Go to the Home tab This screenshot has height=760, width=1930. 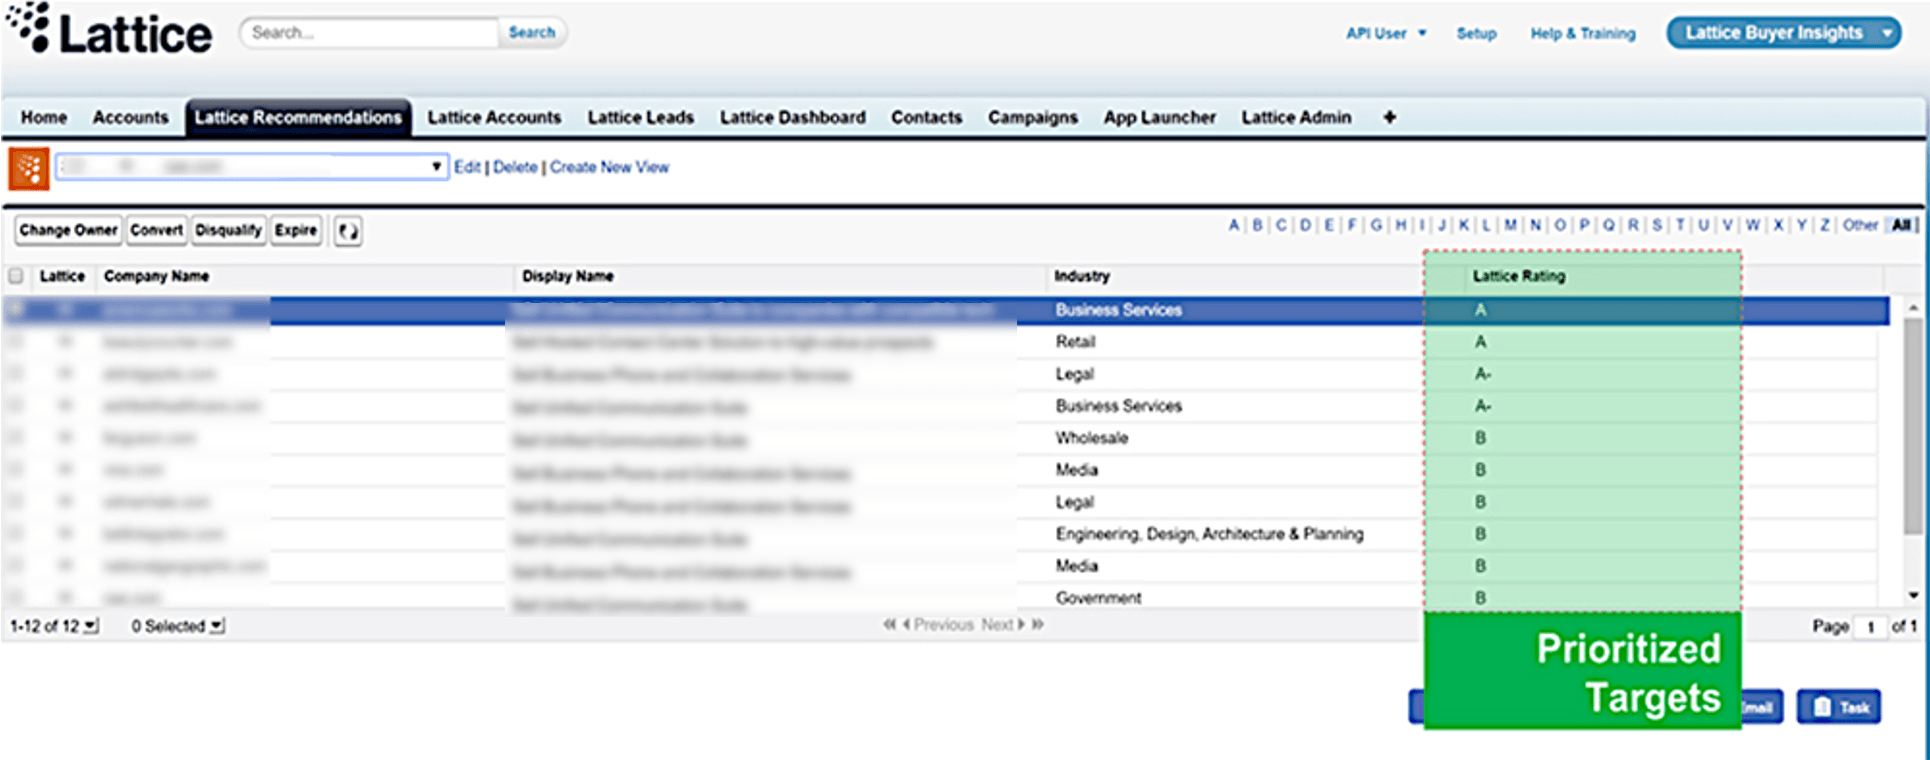click(44, 117)
